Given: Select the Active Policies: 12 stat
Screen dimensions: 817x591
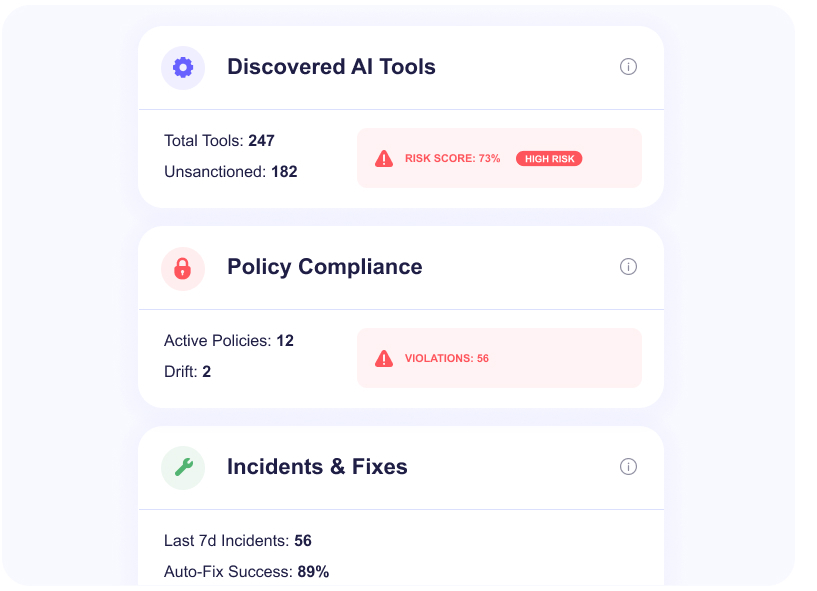Looking at the screenshot, I should [229, 341].
